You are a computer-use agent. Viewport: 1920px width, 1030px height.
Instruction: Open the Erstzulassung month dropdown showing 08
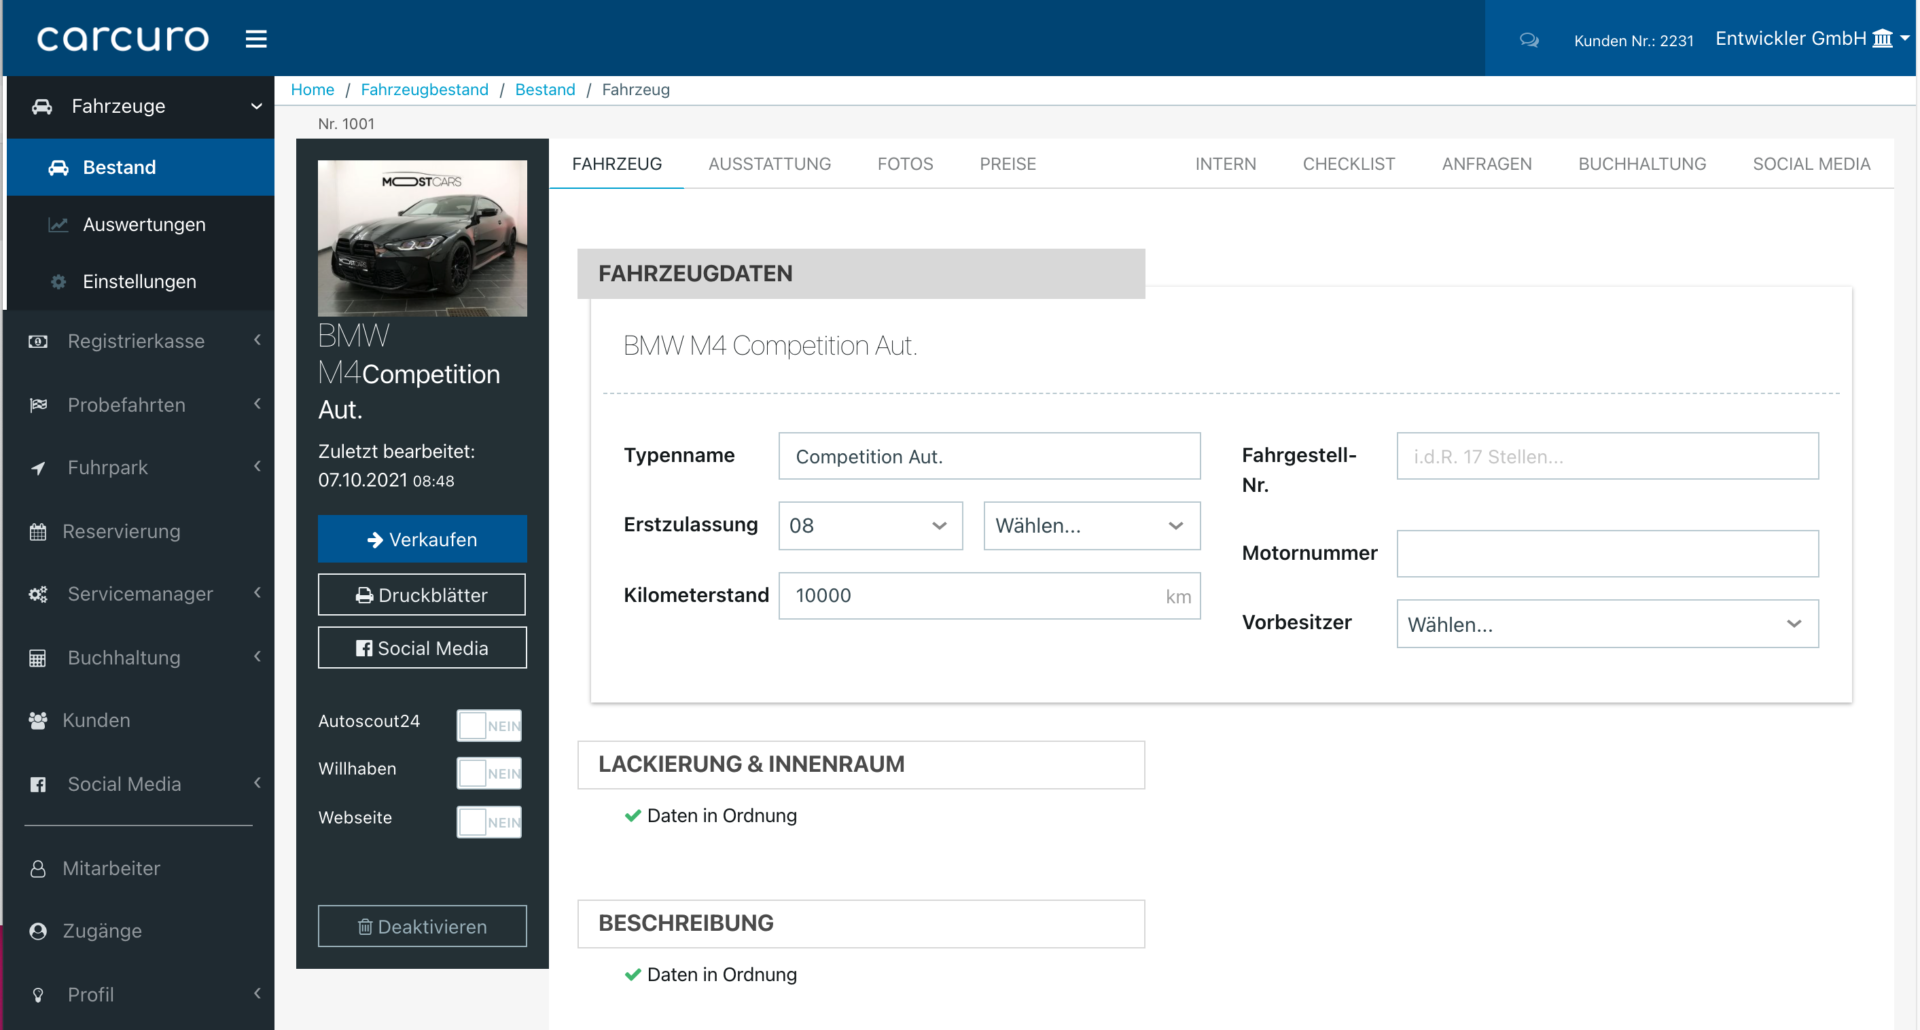click(x=870, y=526)
